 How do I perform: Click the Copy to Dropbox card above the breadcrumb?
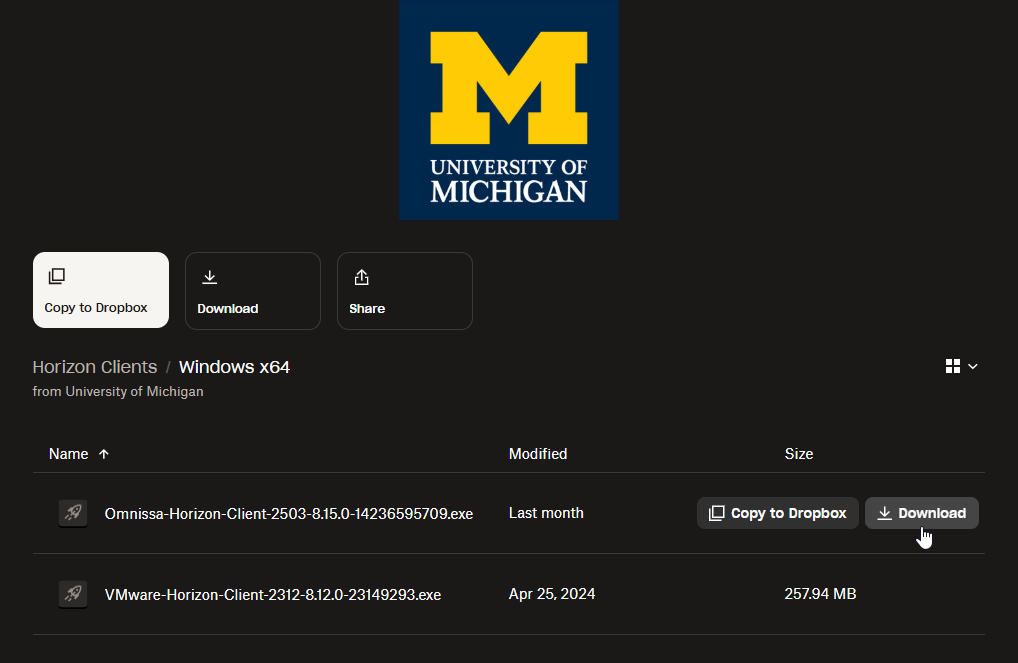coord(100,290)
